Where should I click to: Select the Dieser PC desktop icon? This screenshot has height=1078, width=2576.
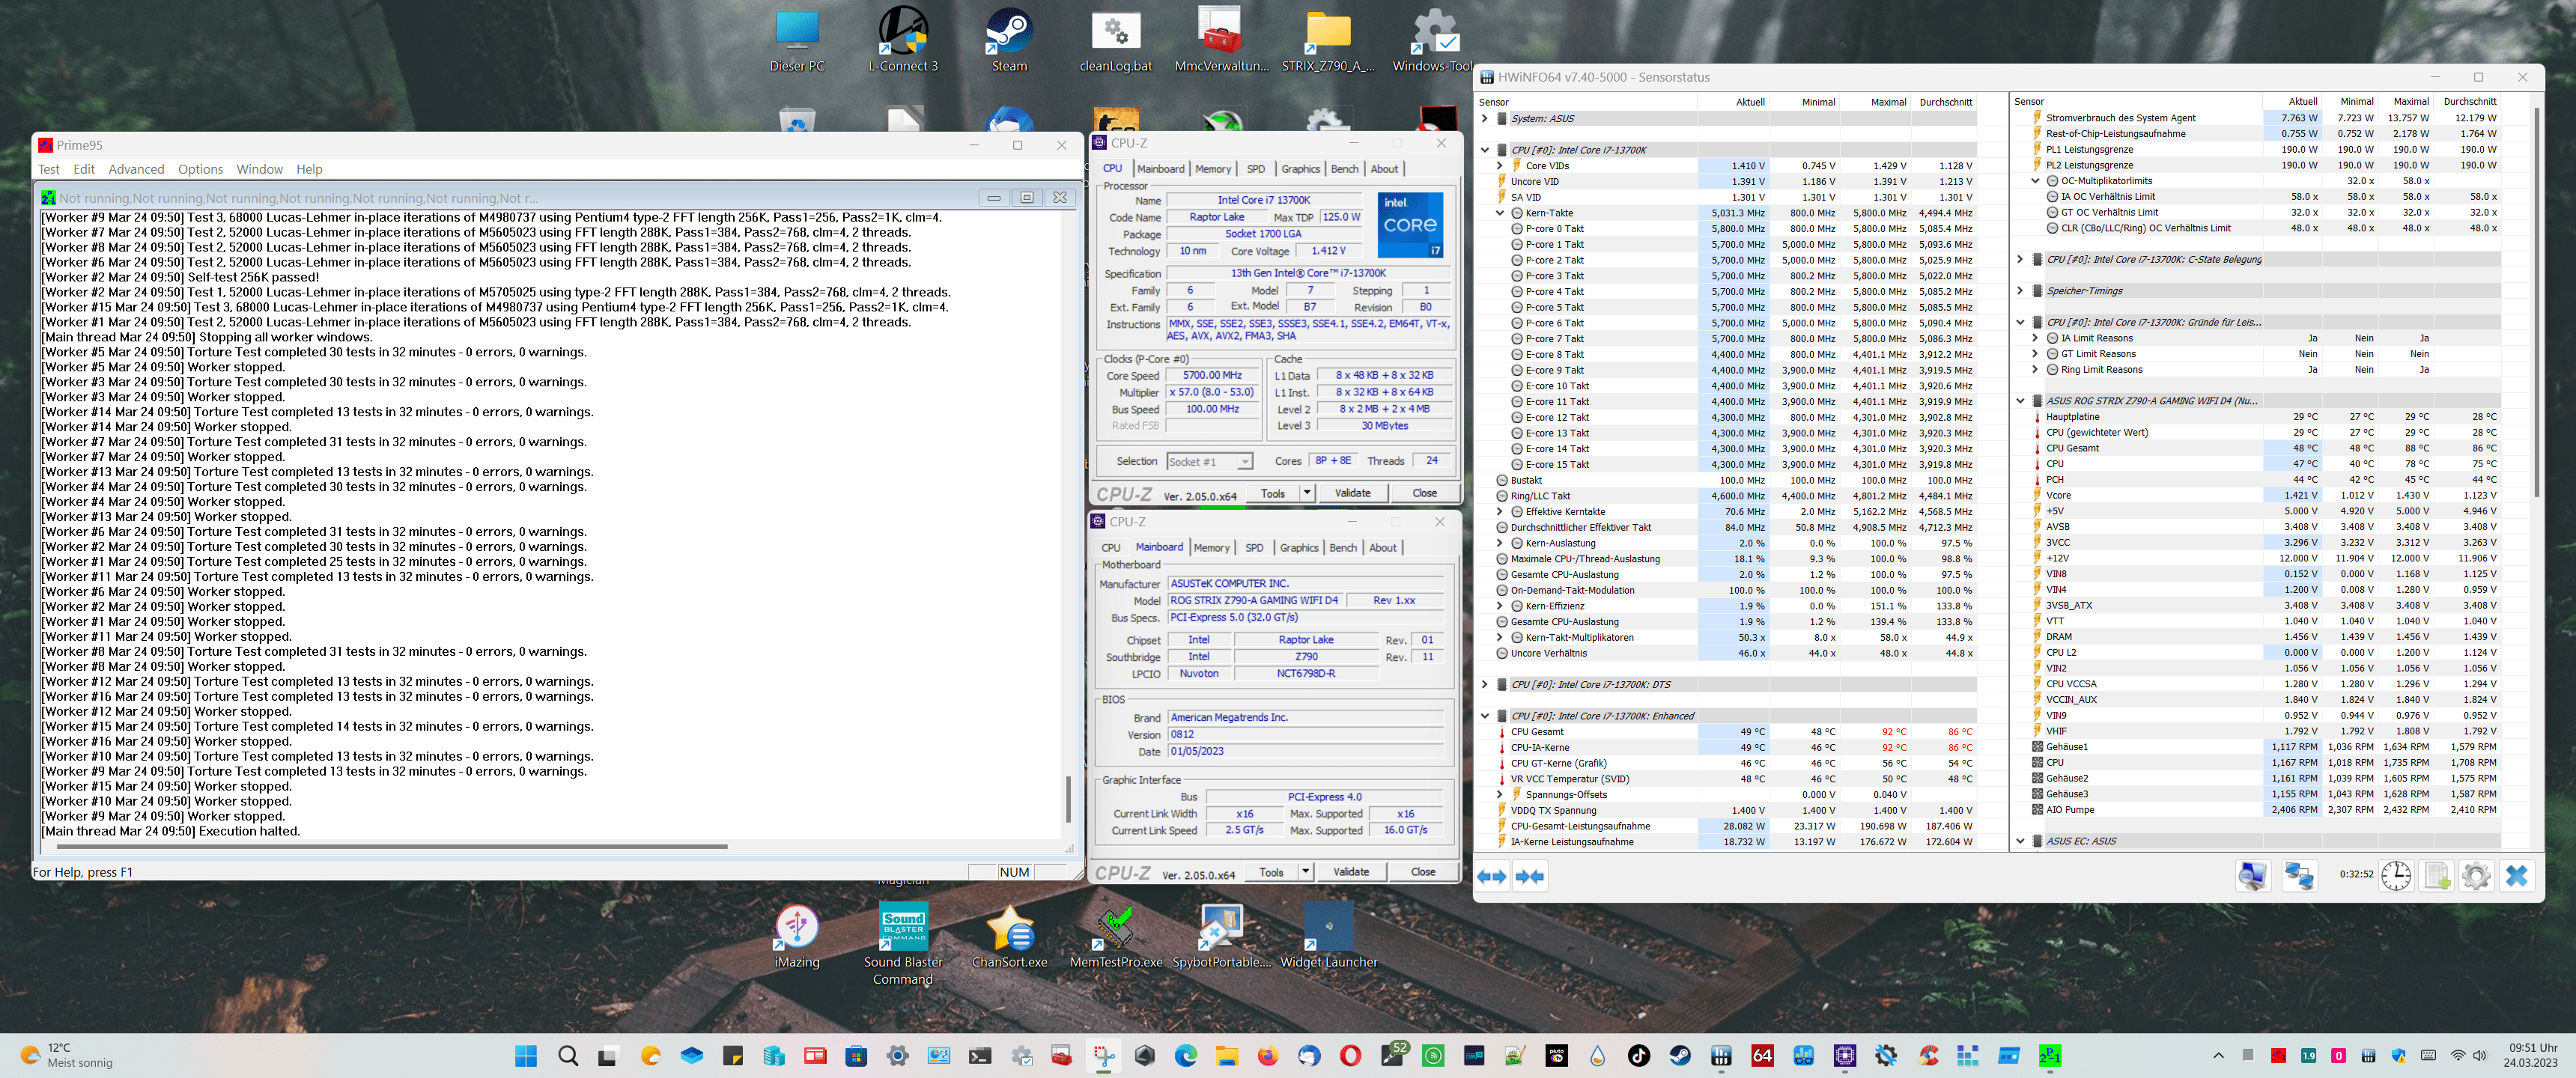797,40
